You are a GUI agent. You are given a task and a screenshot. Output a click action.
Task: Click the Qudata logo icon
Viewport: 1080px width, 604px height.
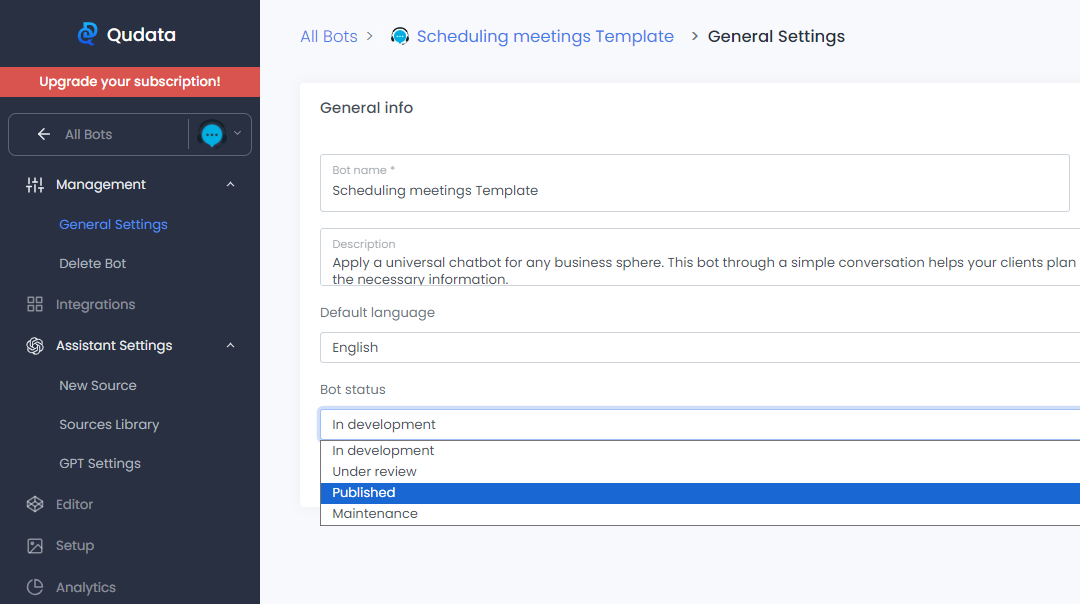coord(88,34)
